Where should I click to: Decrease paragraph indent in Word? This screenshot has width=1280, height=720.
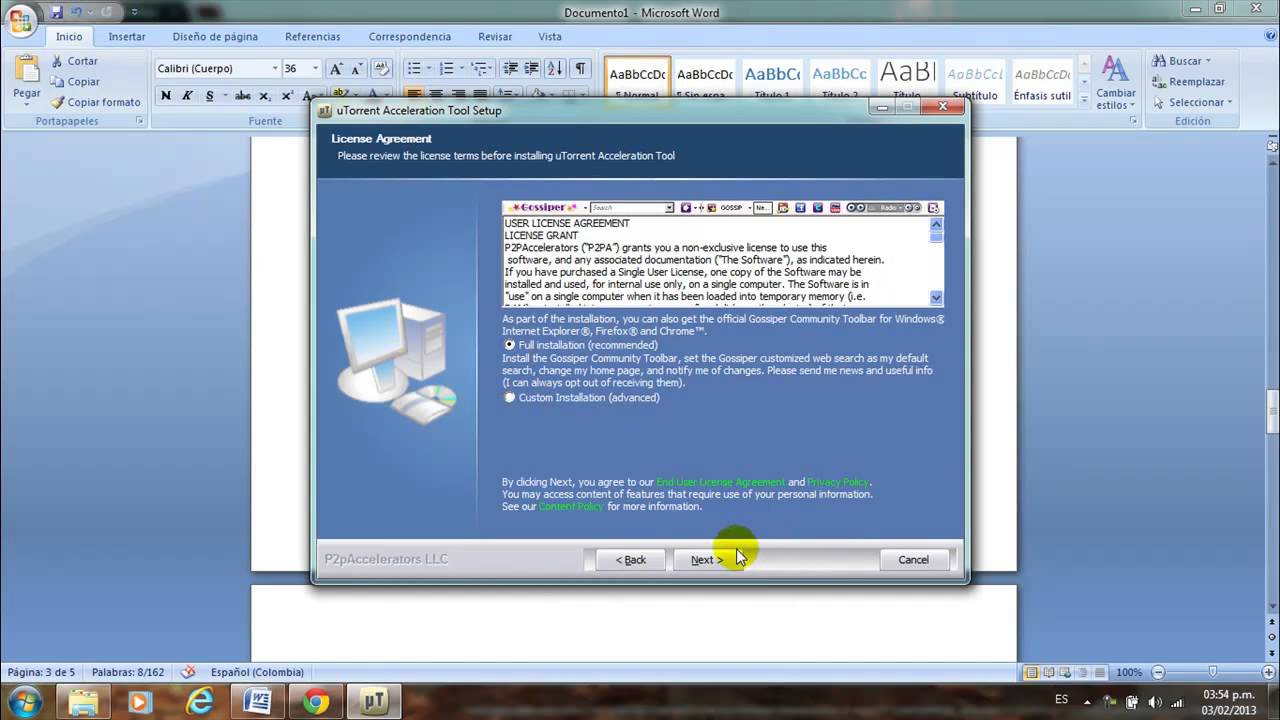tap(511, 69)
